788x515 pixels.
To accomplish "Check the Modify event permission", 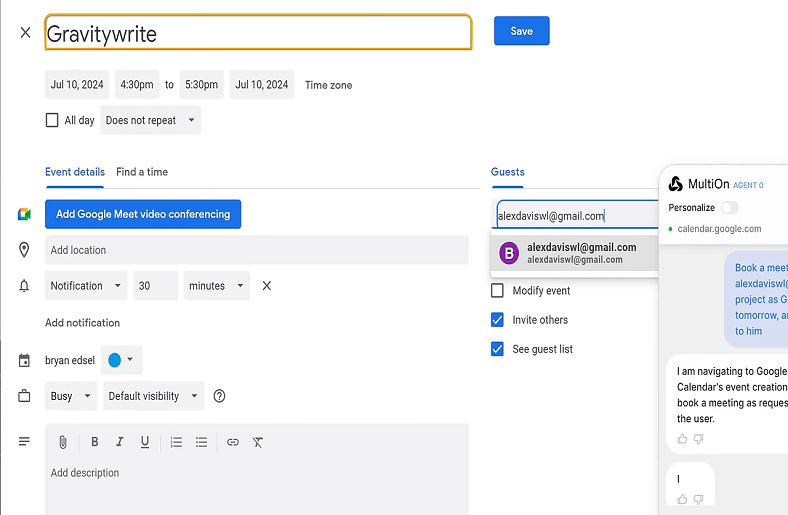I will pyautogui.click(x=497, y=290).
